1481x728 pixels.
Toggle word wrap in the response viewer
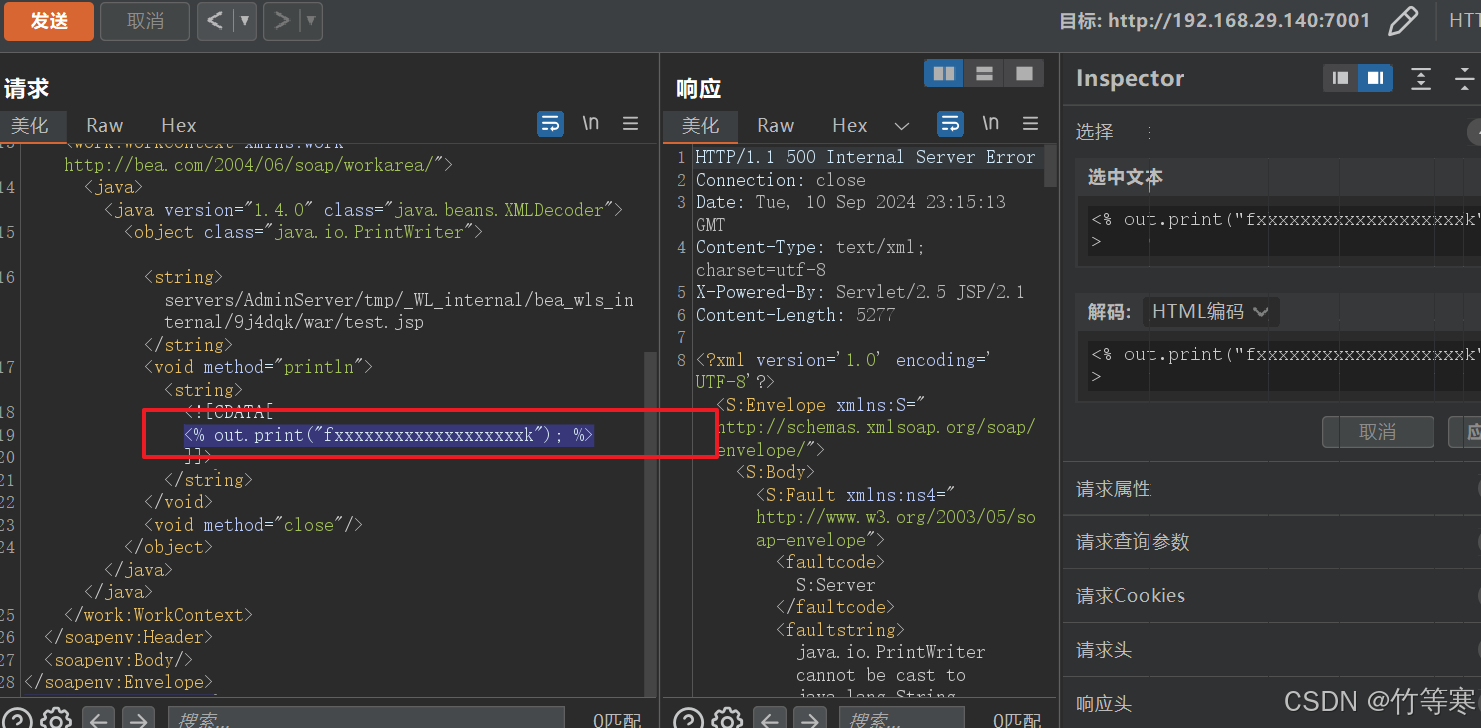(950, 123)
